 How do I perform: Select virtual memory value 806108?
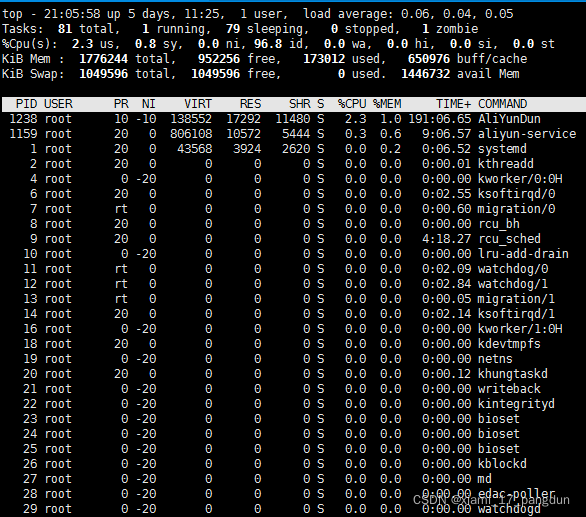191,134
